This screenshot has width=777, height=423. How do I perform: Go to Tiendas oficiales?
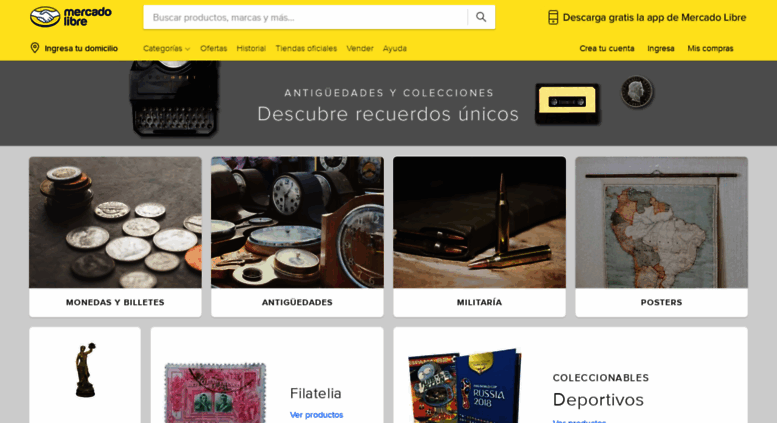pyautogui.click(x=306, y=49)
